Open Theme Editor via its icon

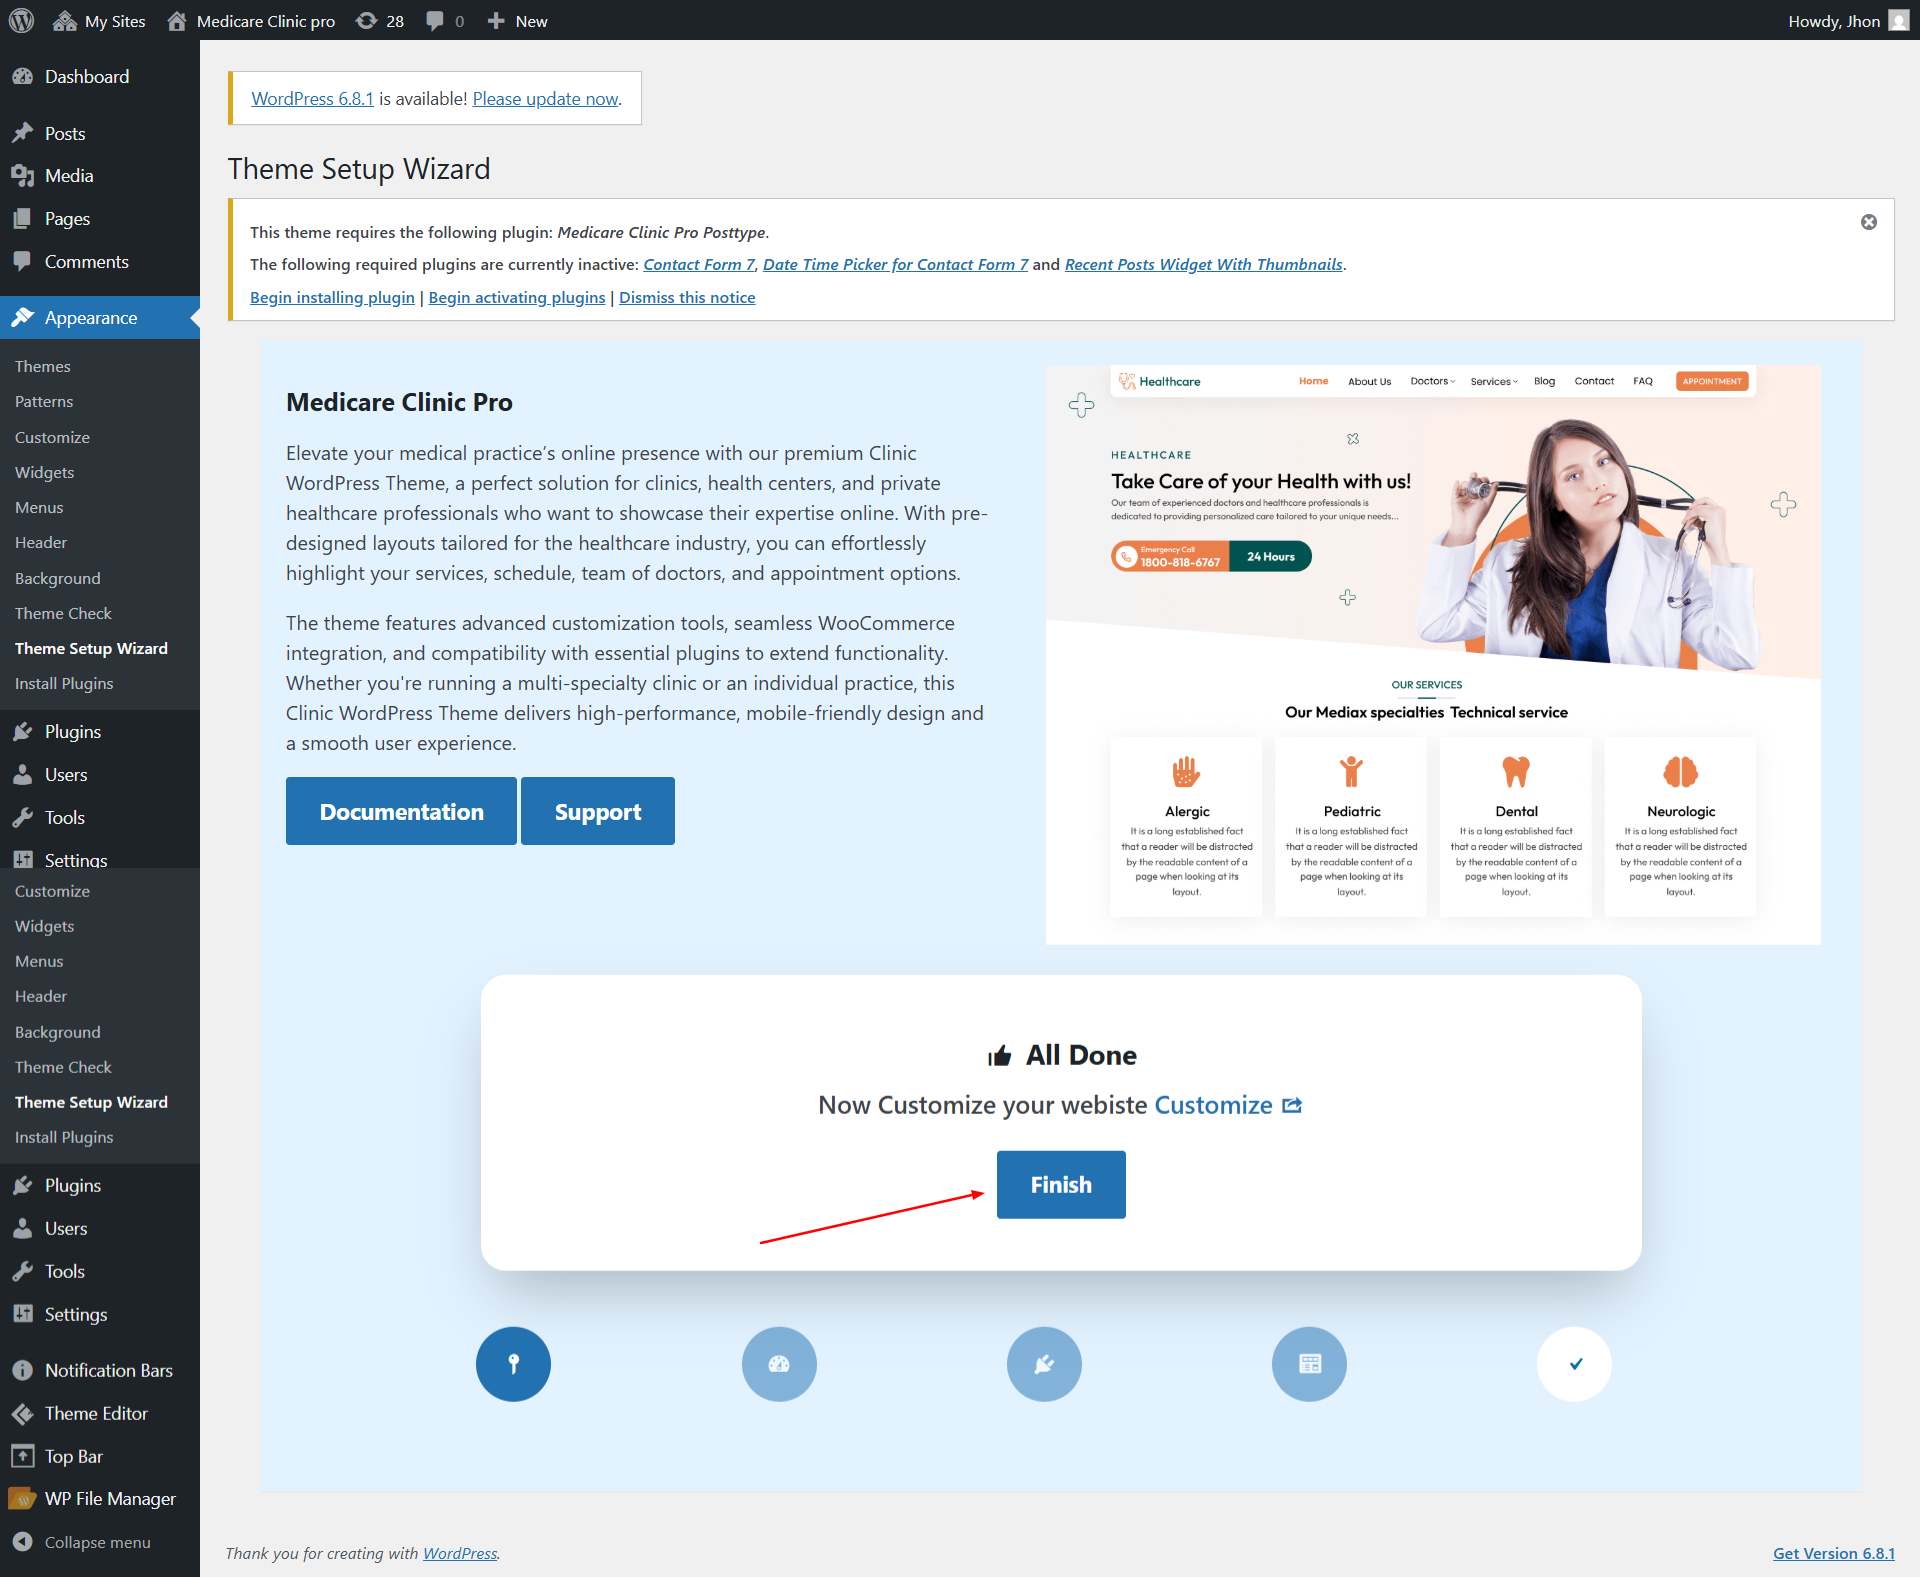click(23, 1414)
